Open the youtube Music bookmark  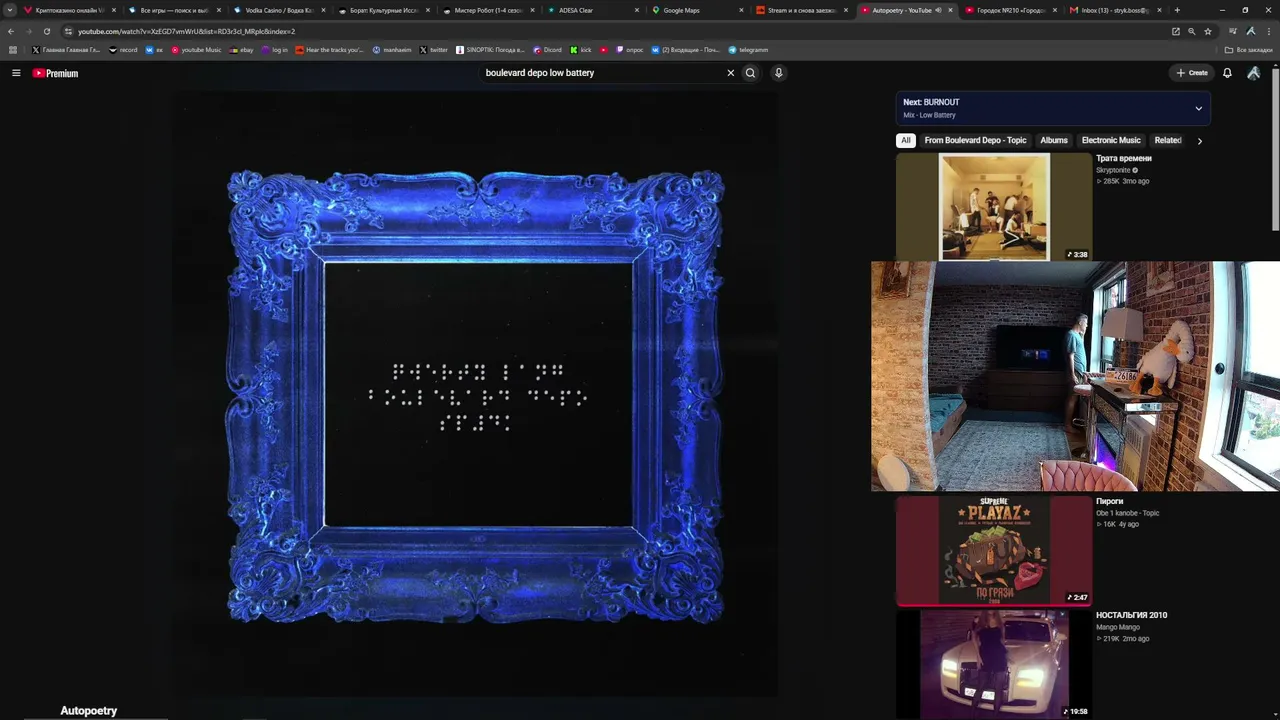[x=196, y=50]
